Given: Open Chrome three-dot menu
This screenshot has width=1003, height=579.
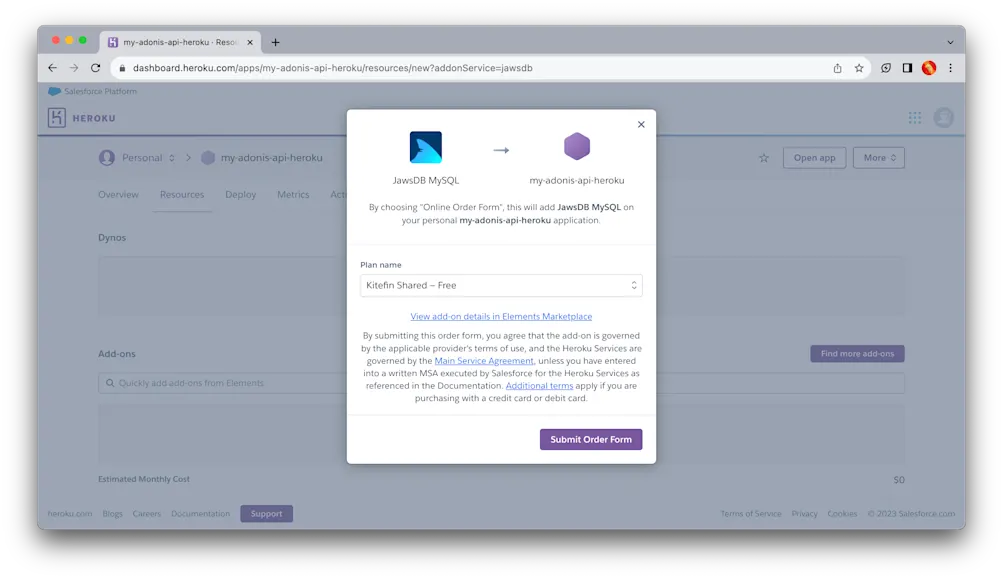Looking at the screenshot, I should [x=951, y=68].
